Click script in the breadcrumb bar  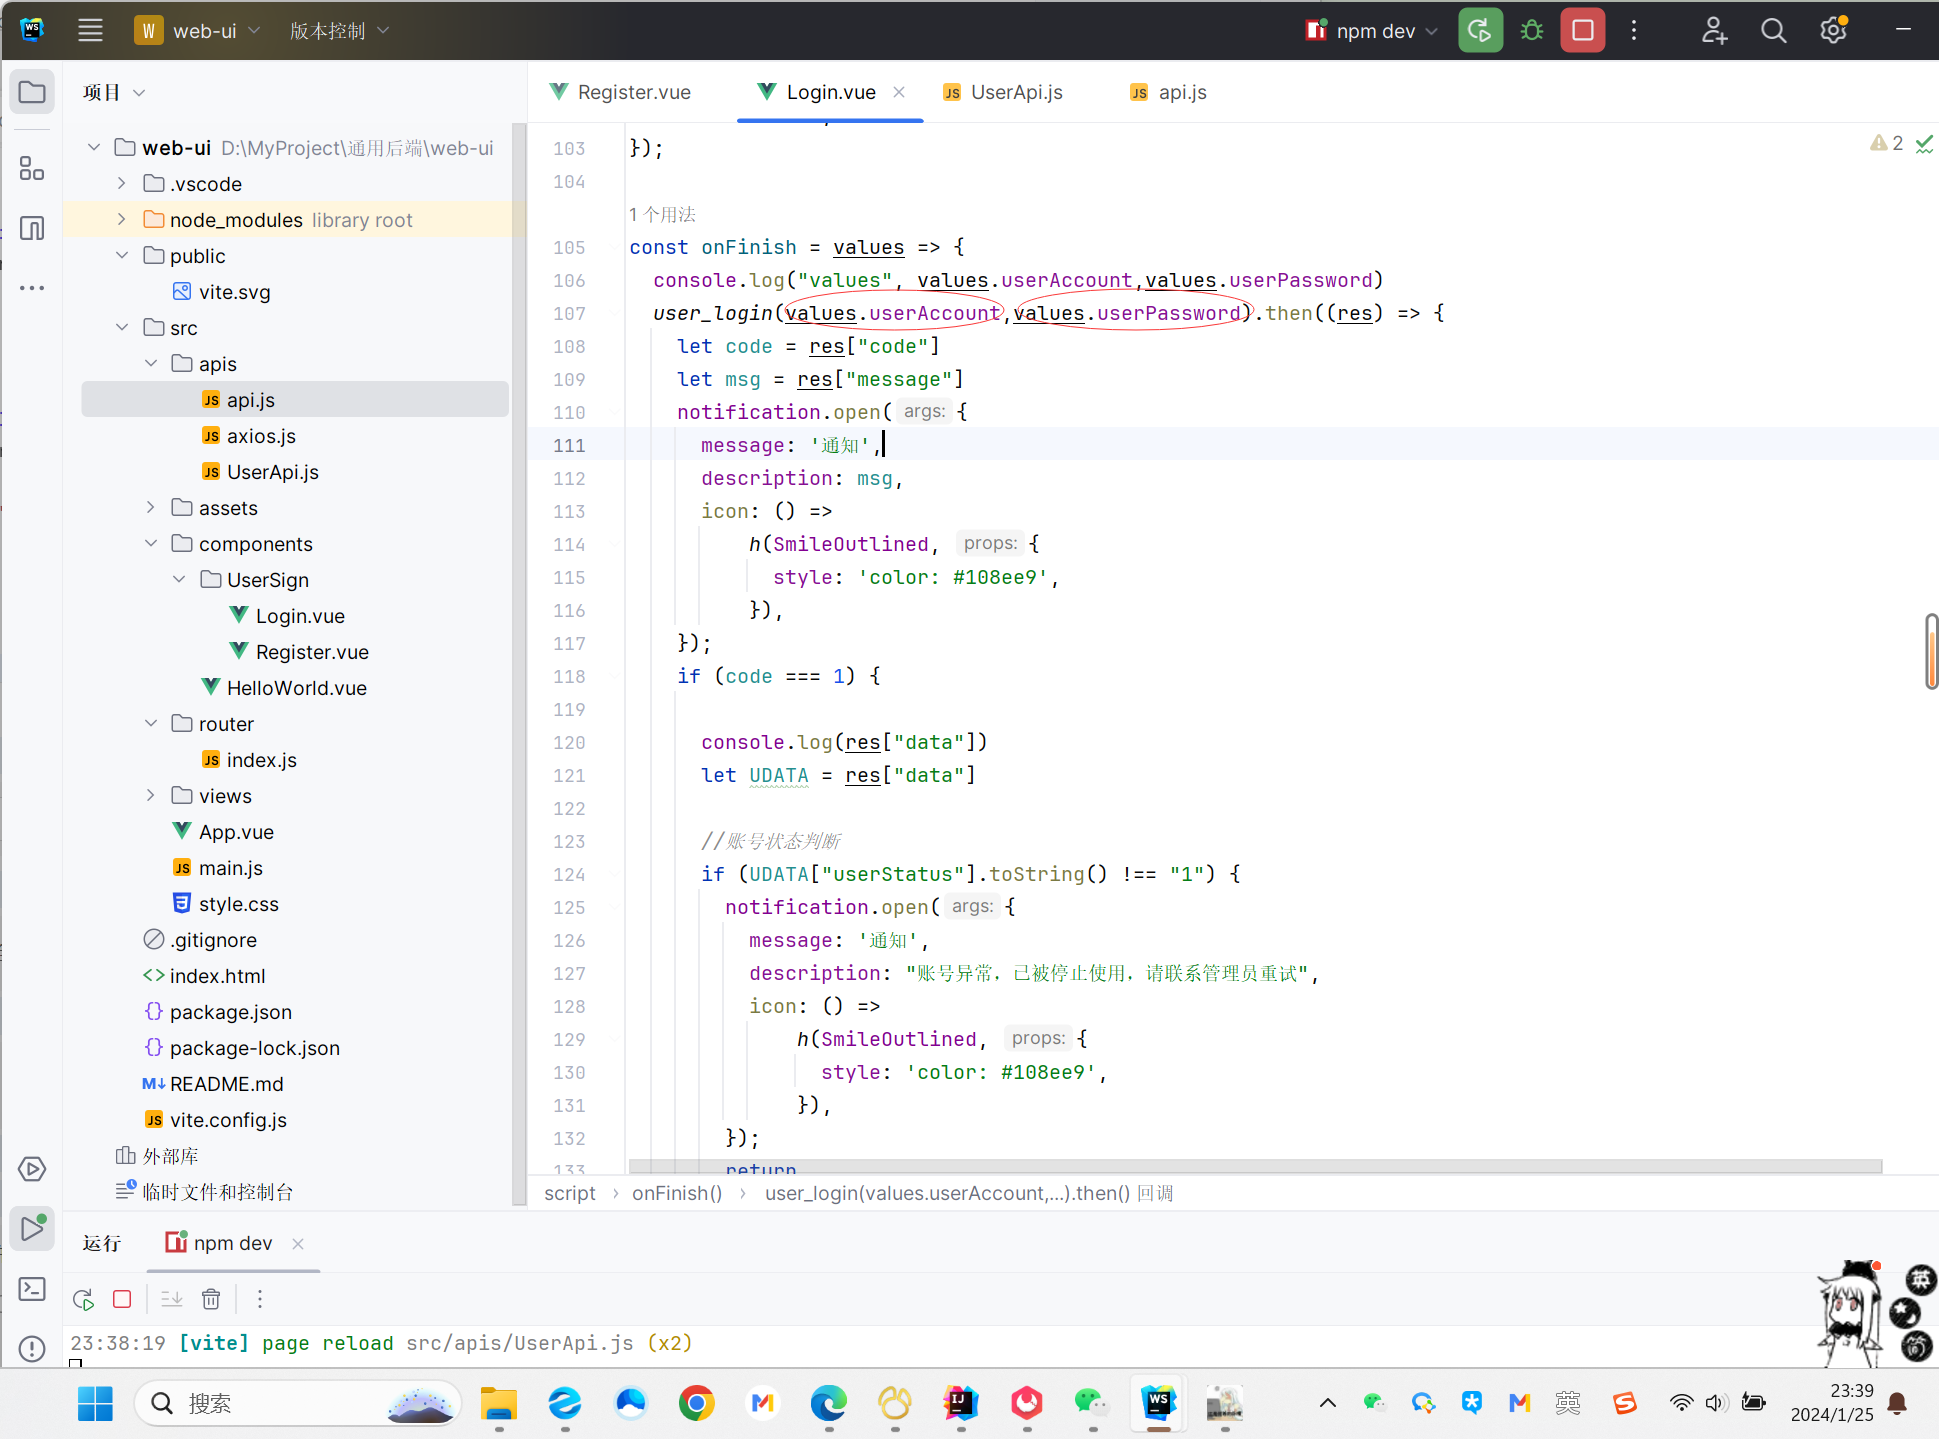click(x=569, y=1194)
